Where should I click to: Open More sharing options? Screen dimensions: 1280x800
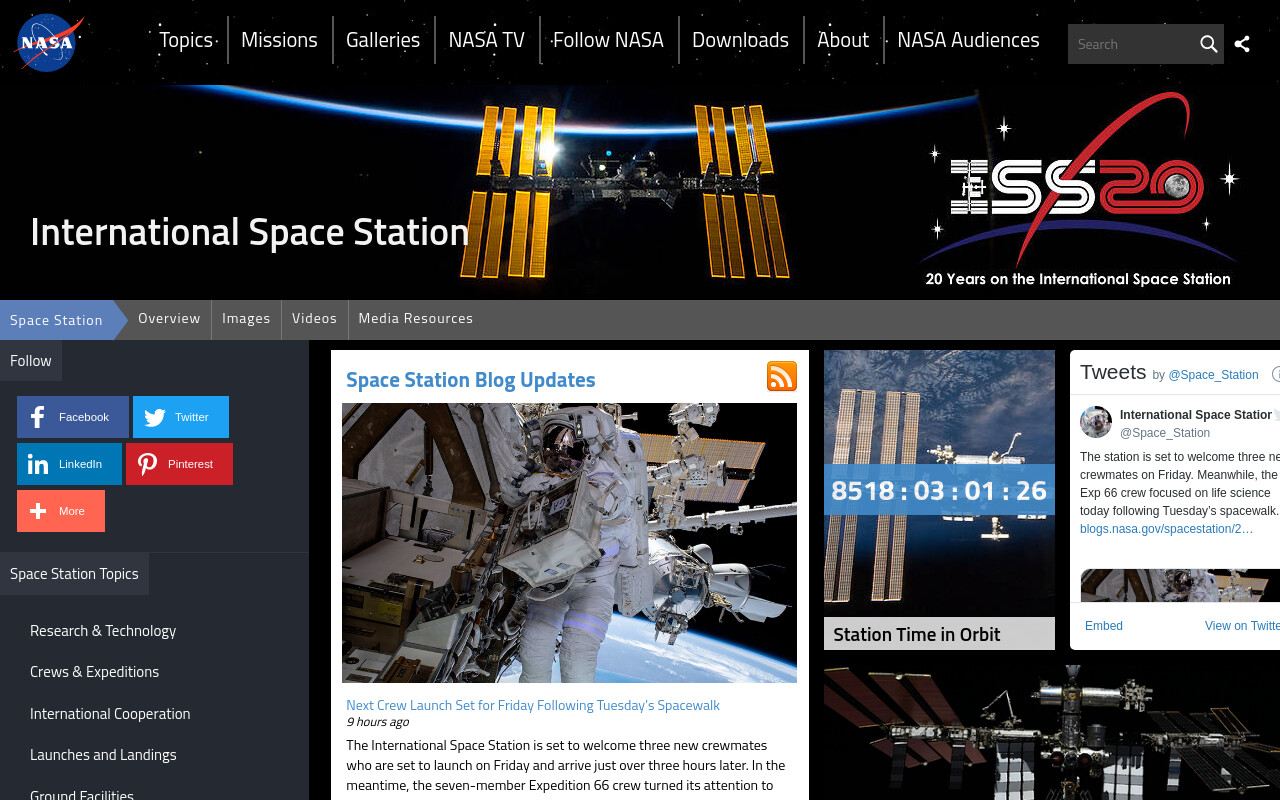[x=61, y=511]
